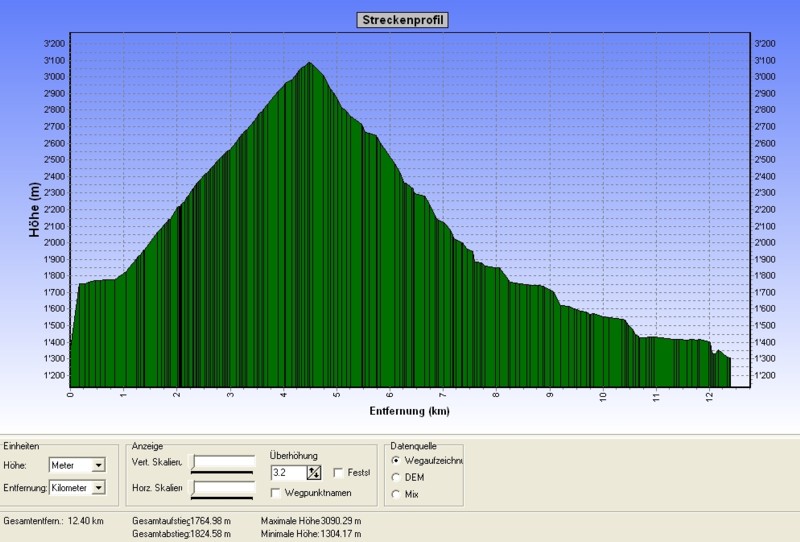The height and width of the screenshot is (542, 800).
Task: Click the Höhe (m) vertical axis label
Action: pyautogui.click(x=34, y=210)
